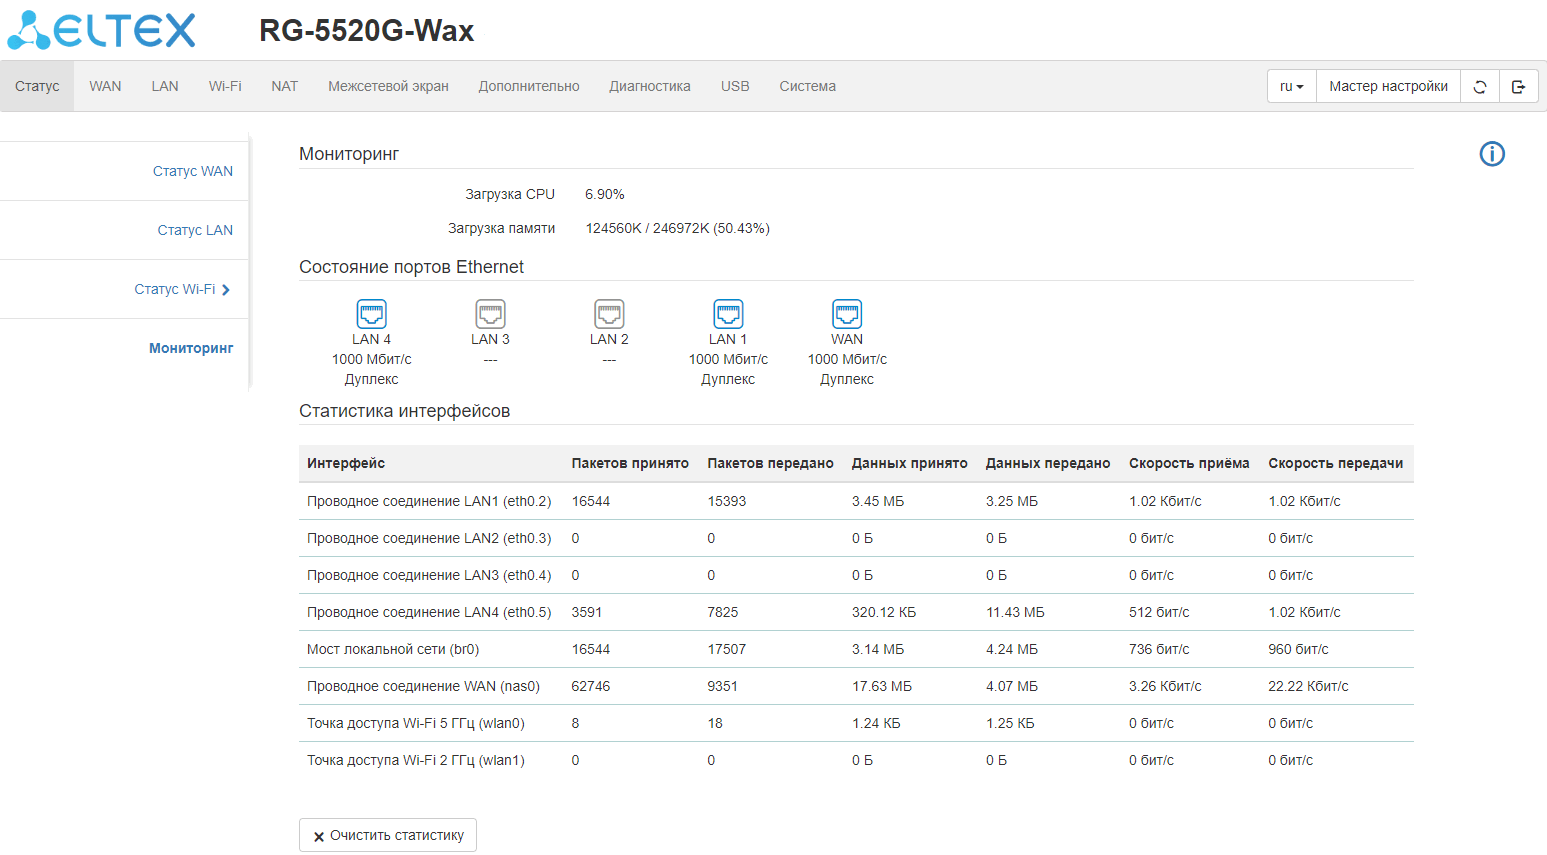Screen dimensions: 1547x855
Task: Click the Eltex logo
Action: tap(102, 30)
